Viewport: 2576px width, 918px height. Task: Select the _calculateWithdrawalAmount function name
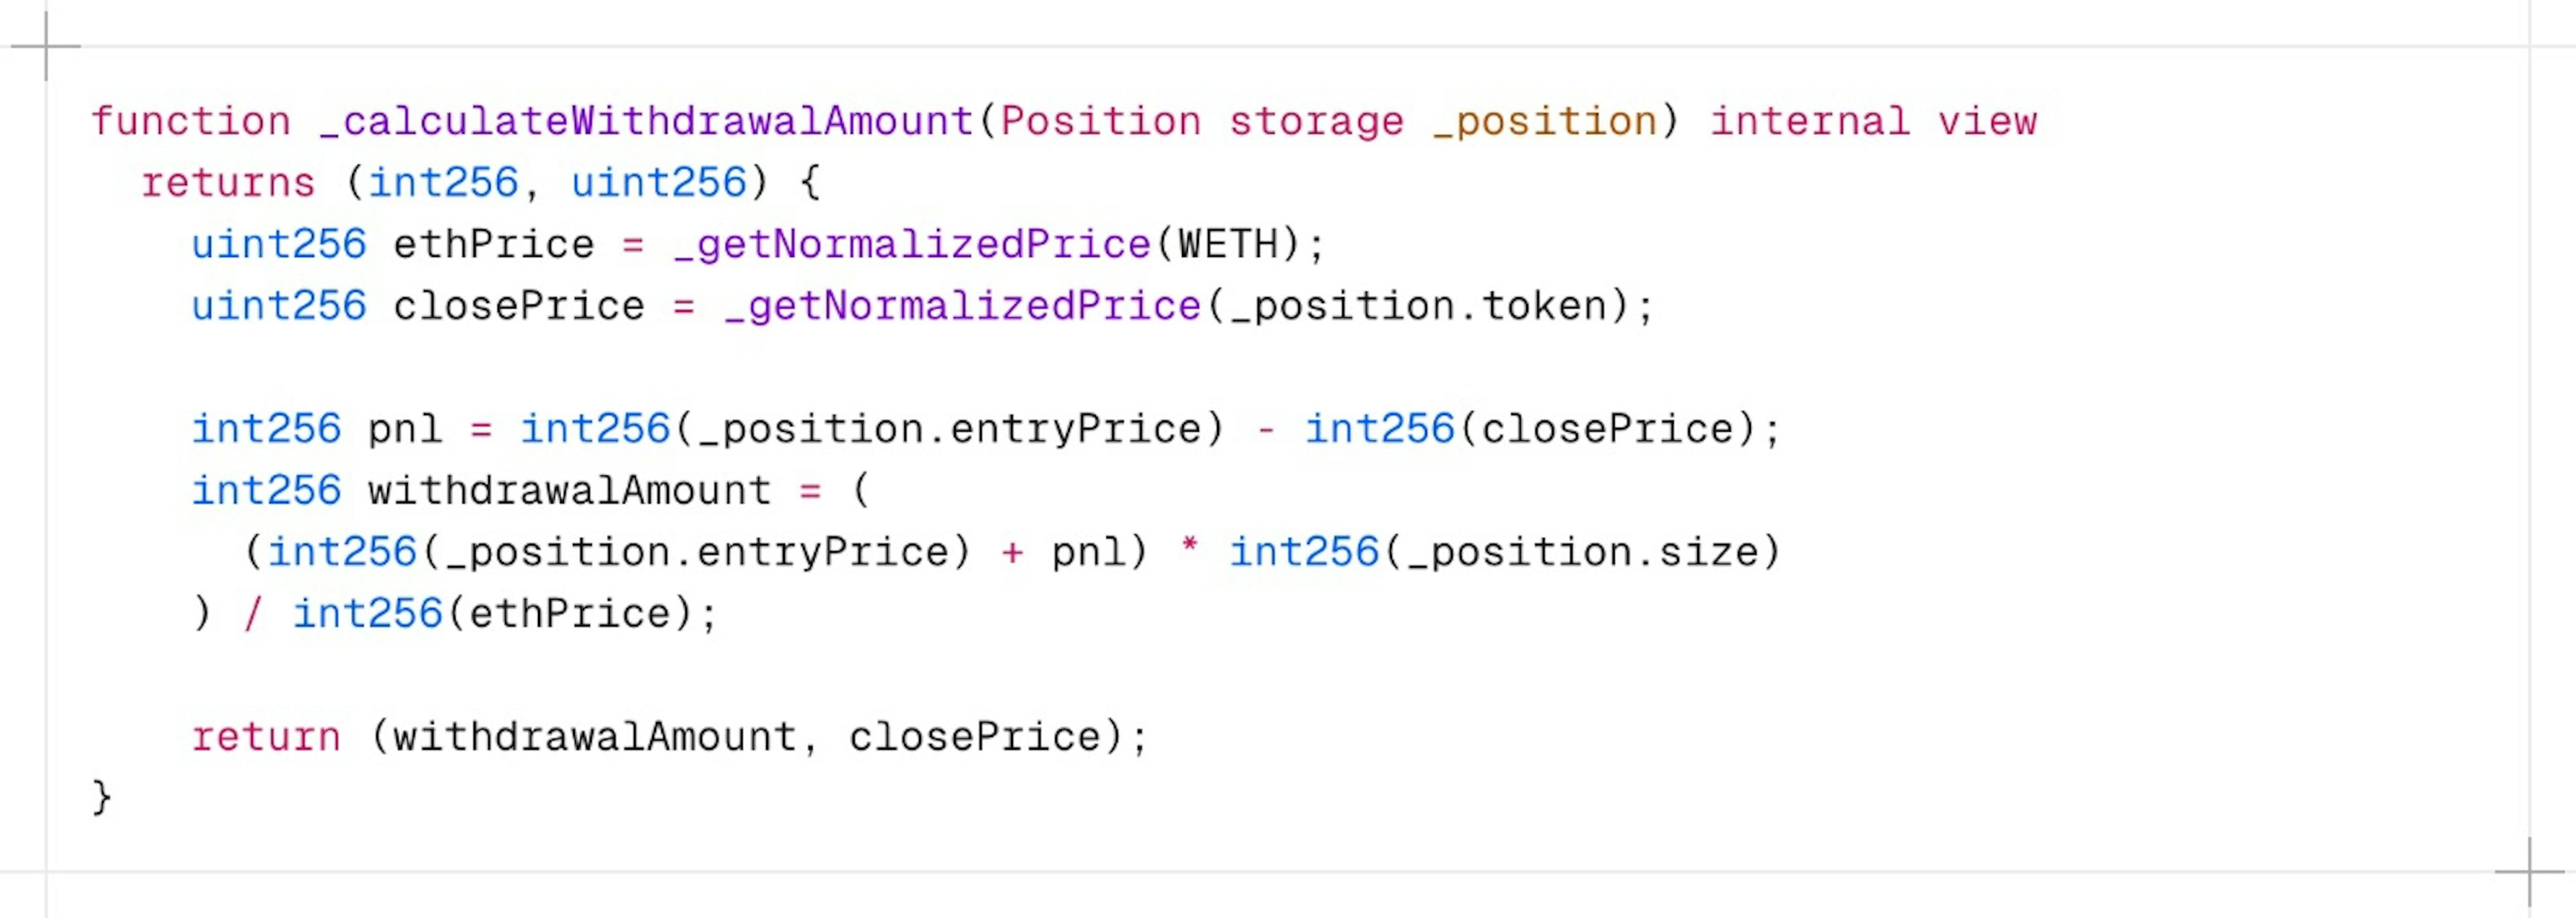[646, 121]
